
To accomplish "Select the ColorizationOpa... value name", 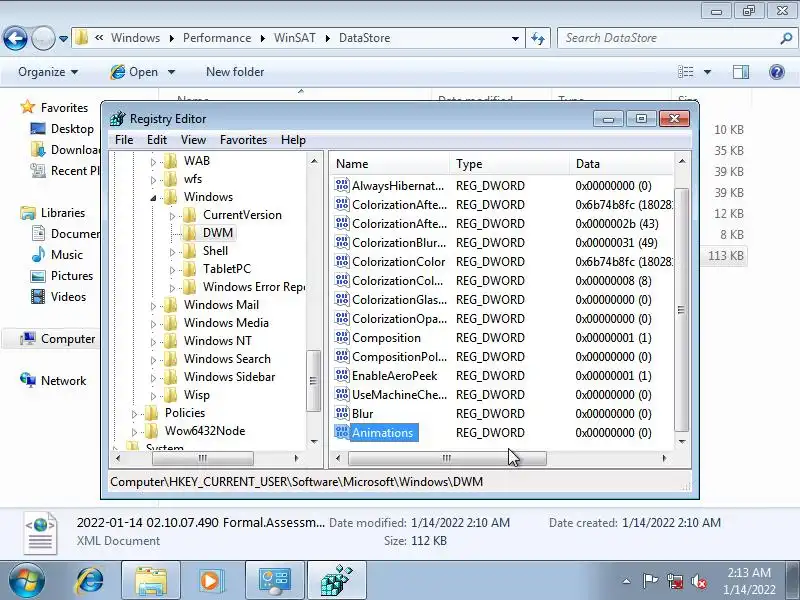I will [x=399, y=319].
